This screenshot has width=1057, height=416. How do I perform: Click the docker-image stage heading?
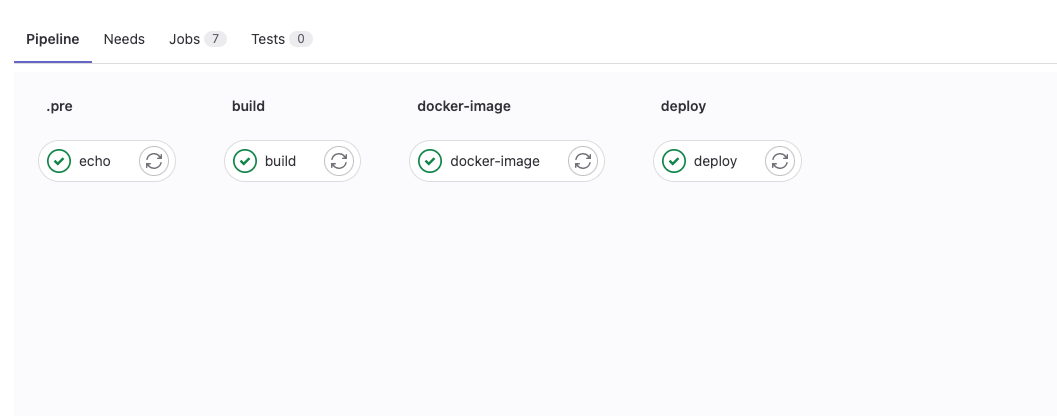pyautogui.click(x=464, y=106)
